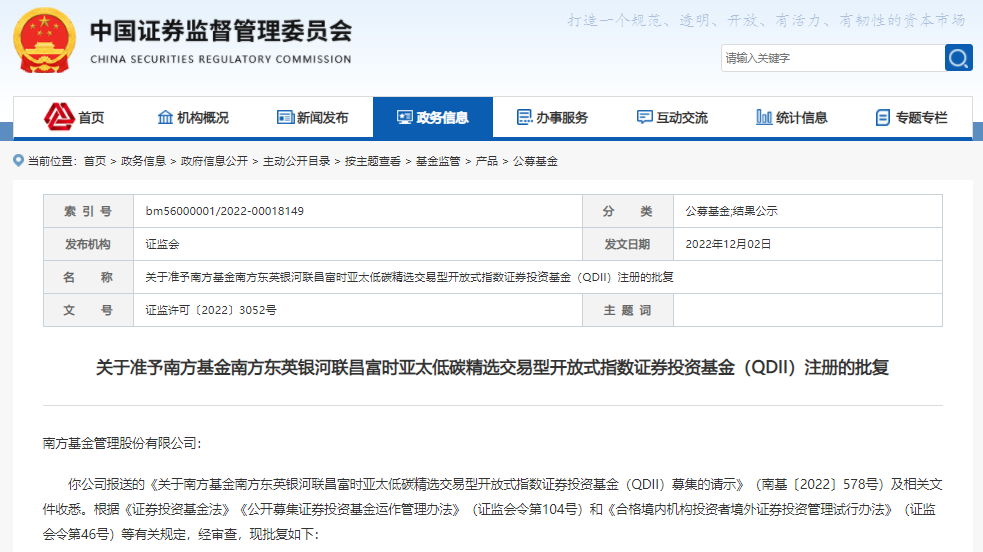Focus the 请输入关键字 search field
The image size is (983, 552).
pyautogui.click(x=833, y=58)
